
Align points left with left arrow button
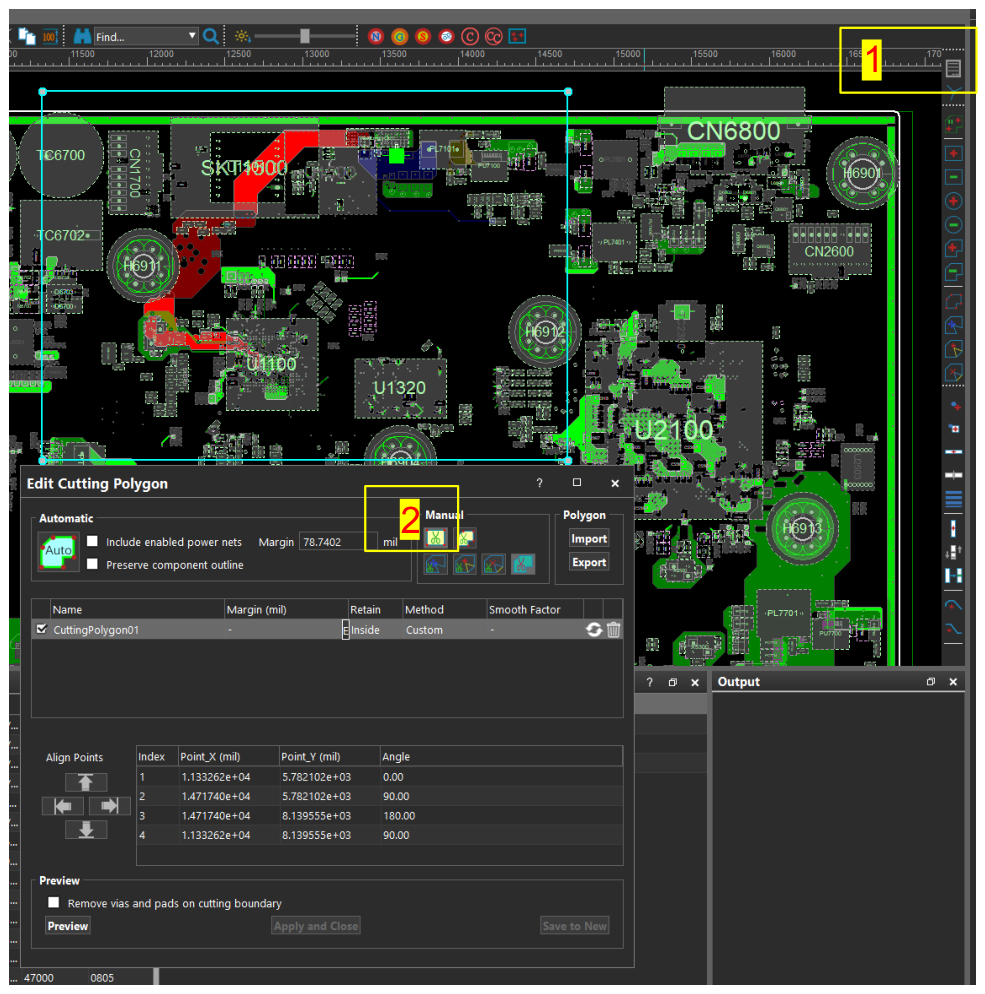pyautogui.click(x=63, y=806)
